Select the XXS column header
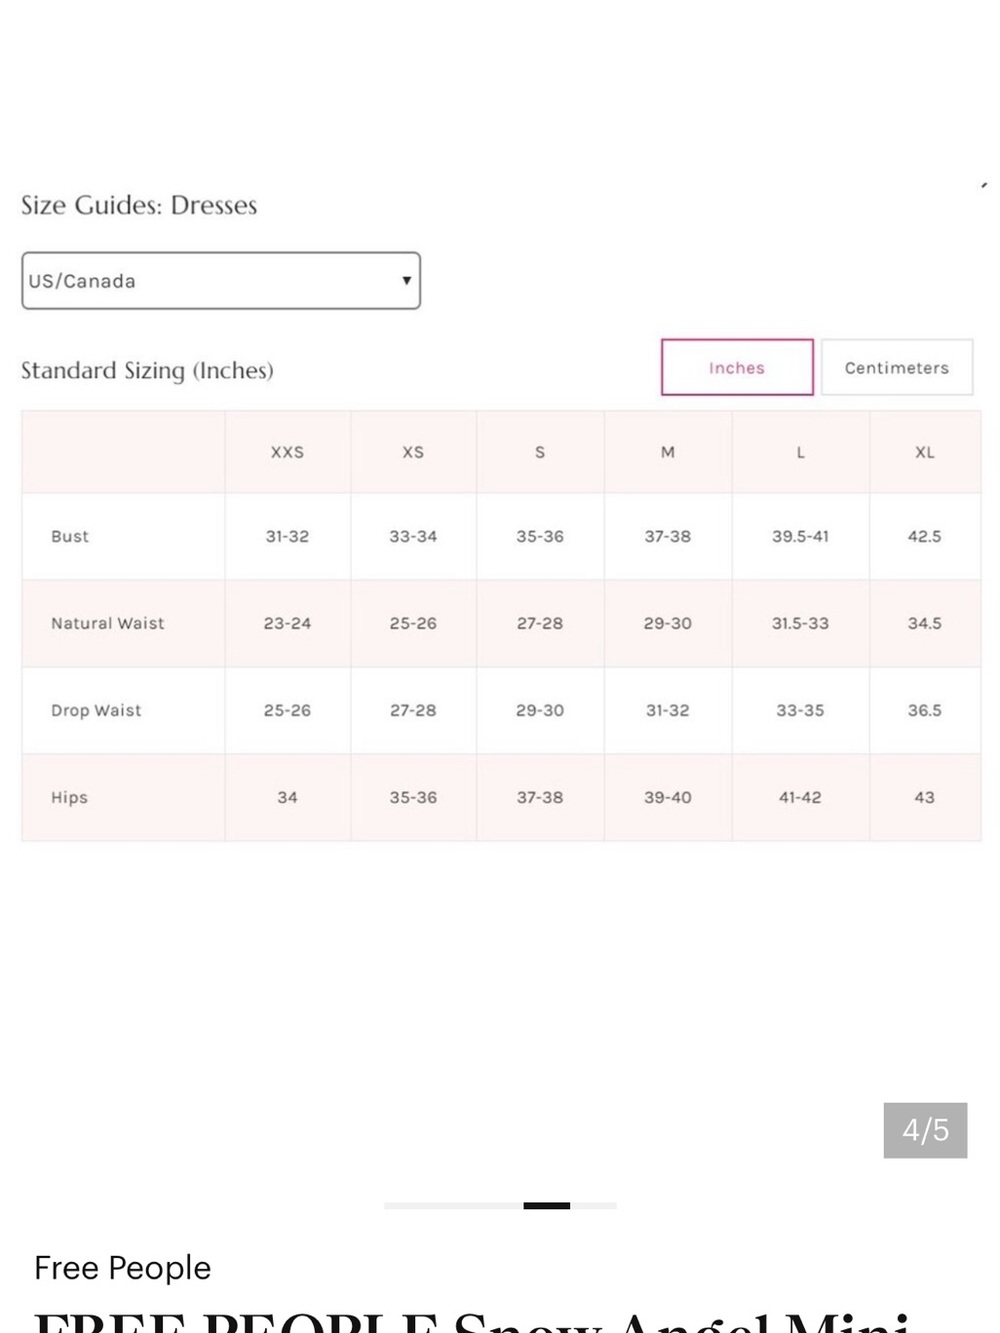 click(287, 452)
